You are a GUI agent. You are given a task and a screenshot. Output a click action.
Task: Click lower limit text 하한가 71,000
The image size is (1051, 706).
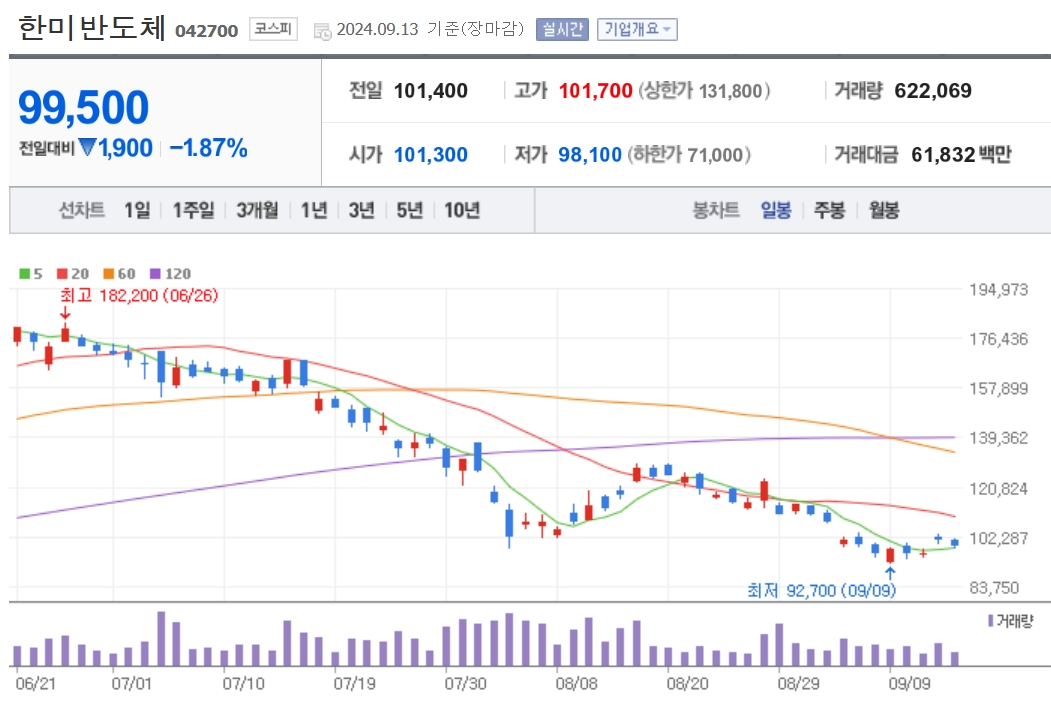(x=689, y=155)
